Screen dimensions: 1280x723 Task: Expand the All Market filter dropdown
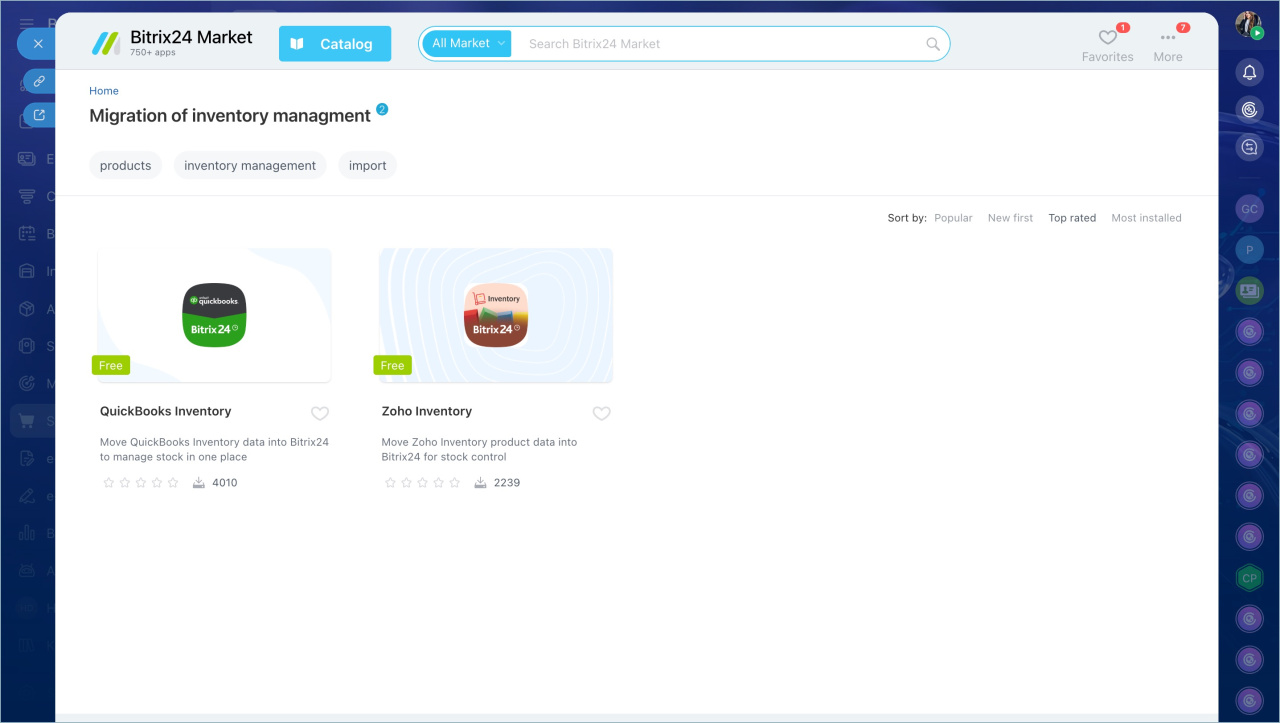[x=467, y=43]
